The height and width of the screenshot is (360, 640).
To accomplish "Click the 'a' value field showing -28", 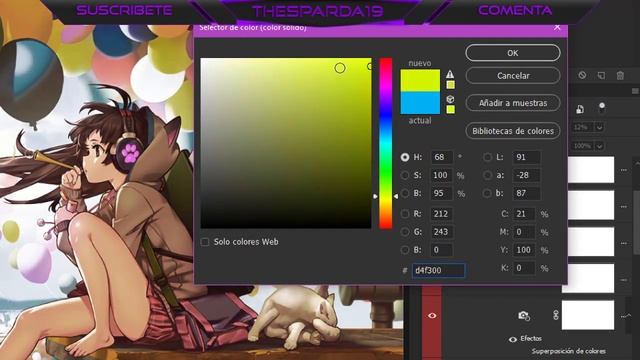I will [x=527, y=175].
